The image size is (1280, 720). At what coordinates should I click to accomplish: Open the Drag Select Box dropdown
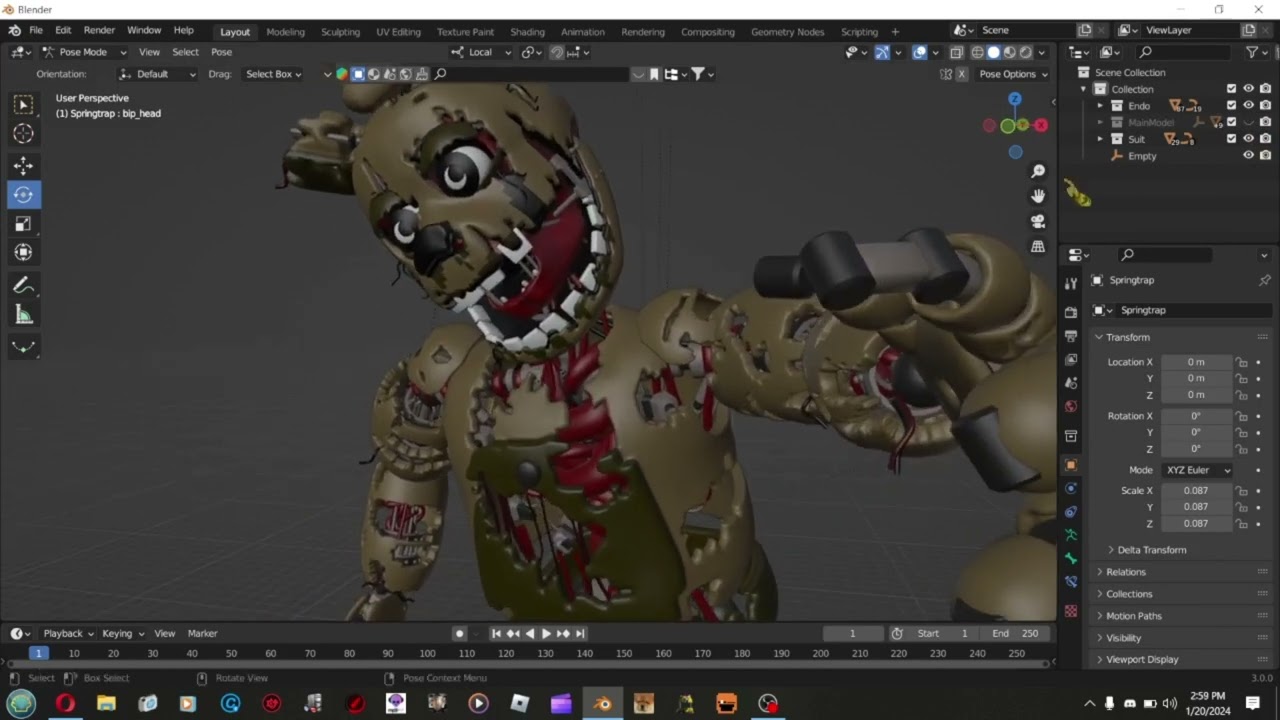tap(273, 74)
